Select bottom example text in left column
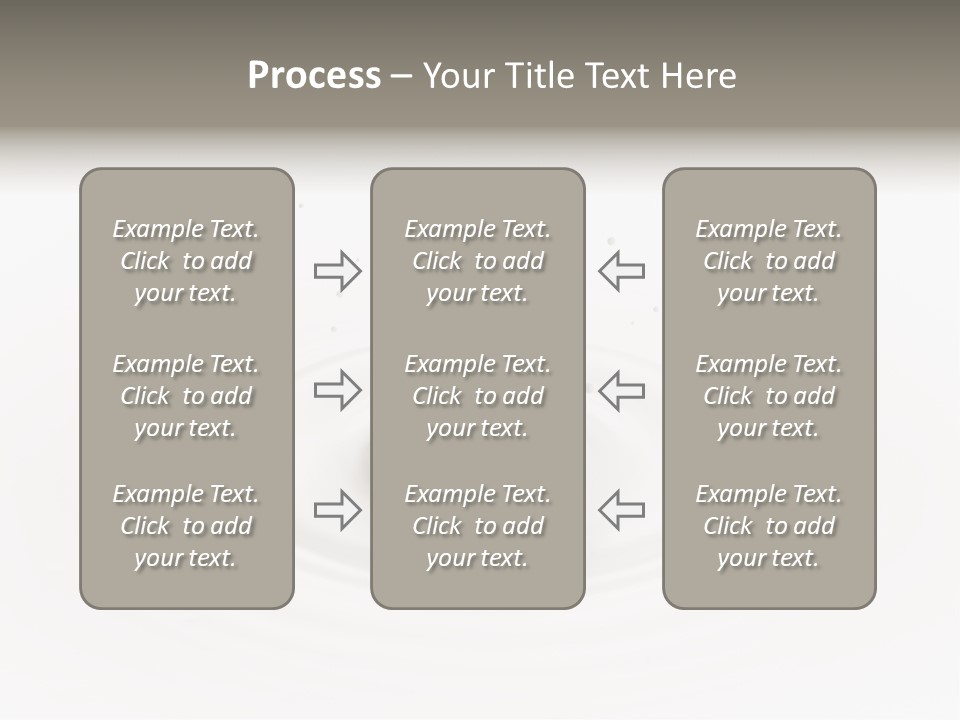This screenshot has width=960, height=720. (186, 526)
